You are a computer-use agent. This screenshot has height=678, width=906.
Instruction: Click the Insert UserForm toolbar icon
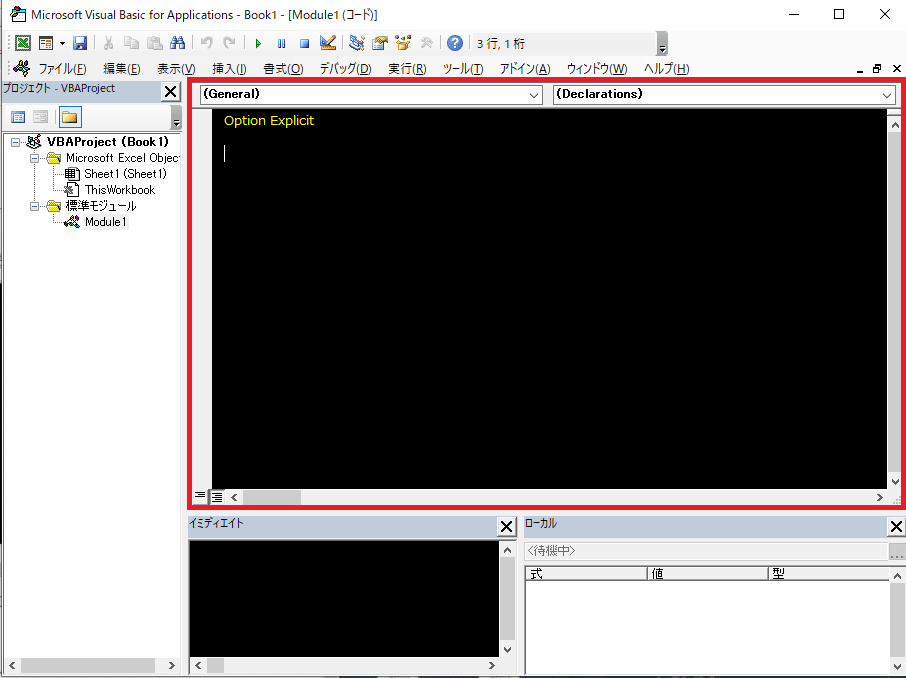pos(46,43)
